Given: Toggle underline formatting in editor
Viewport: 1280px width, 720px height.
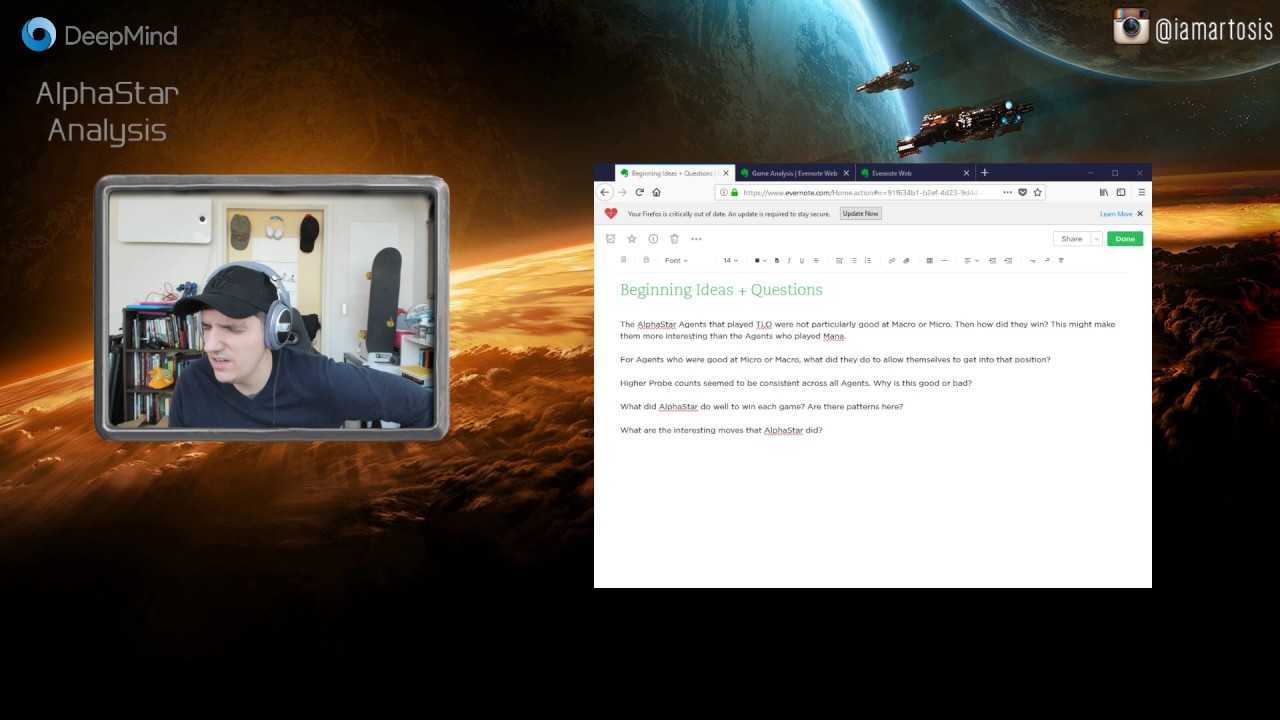Looking at the screenshot, I should (x=801, y=260).
